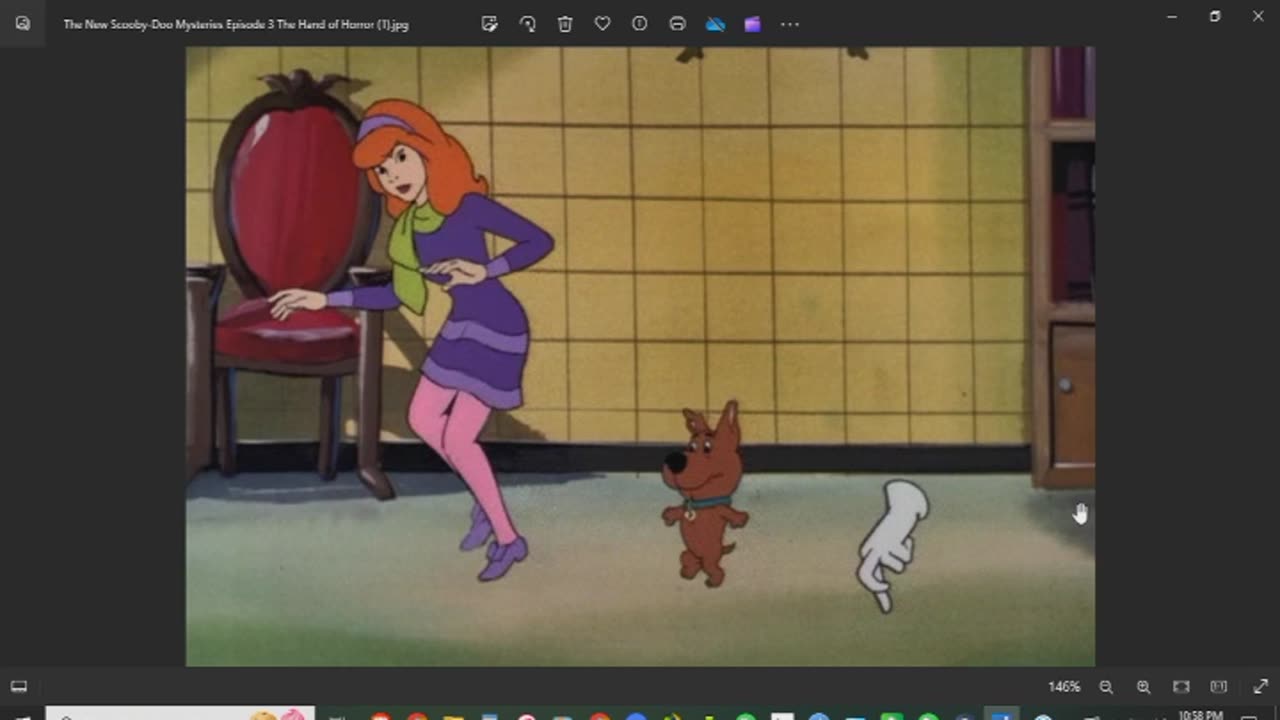
Task: Open the Photos gallery icon at top-left
Action: [23, 24]
